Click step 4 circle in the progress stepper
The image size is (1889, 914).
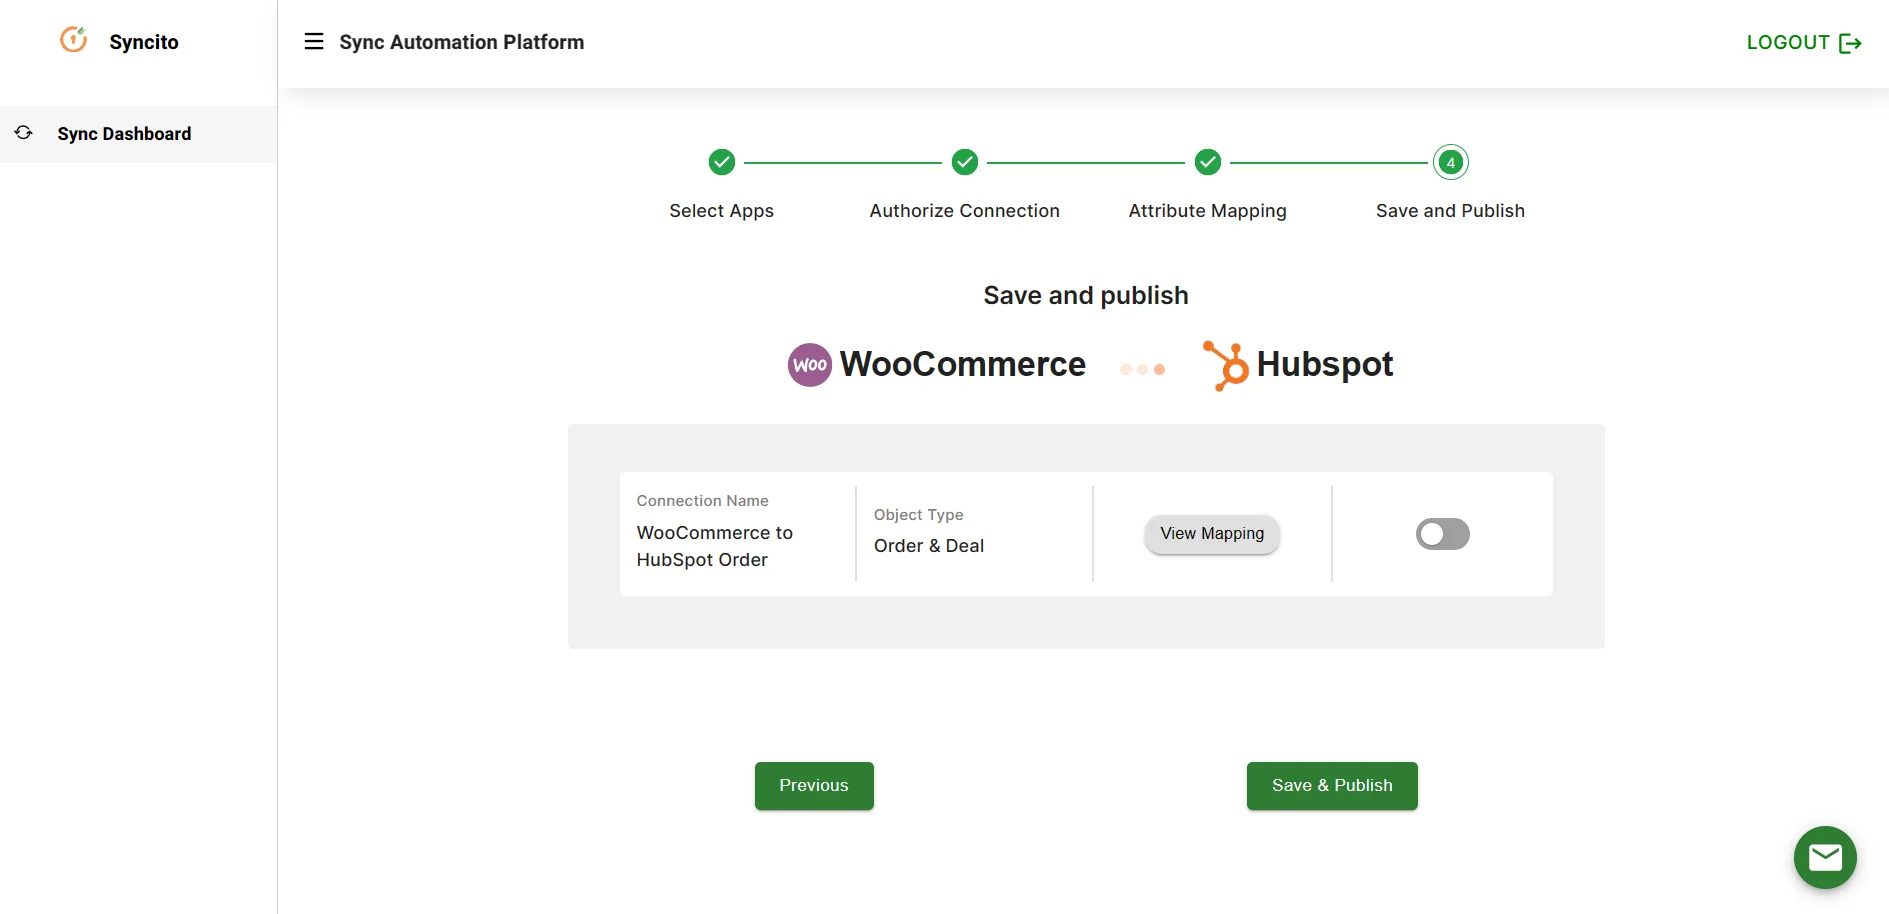[x=1450, y=162]
